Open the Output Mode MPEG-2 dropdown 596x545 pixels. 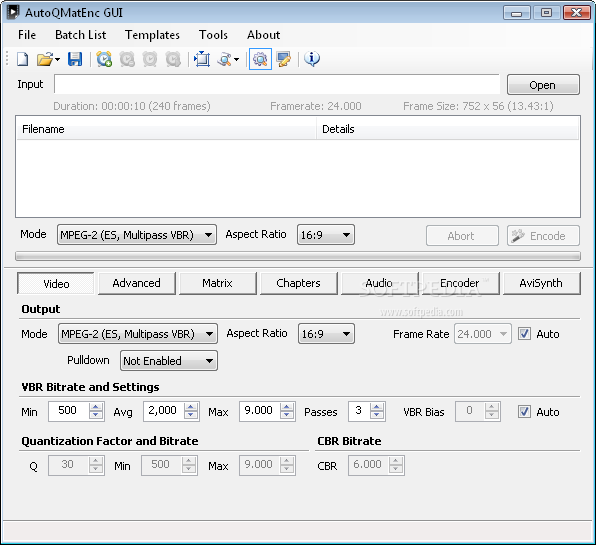(x=138, y=334)
